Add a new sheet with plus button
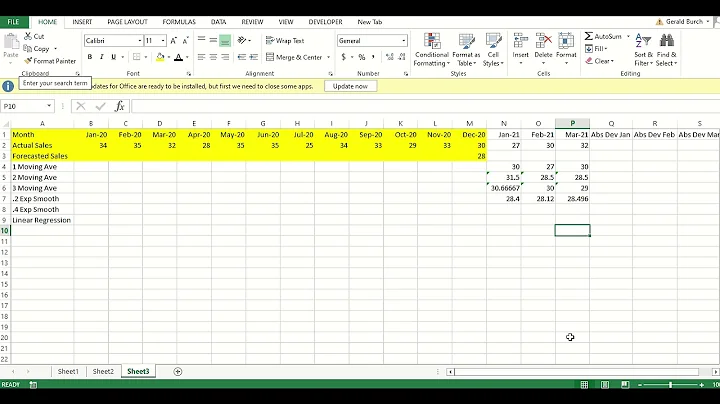Viewport: 720px width, 404px height. (x=178, y=371)
